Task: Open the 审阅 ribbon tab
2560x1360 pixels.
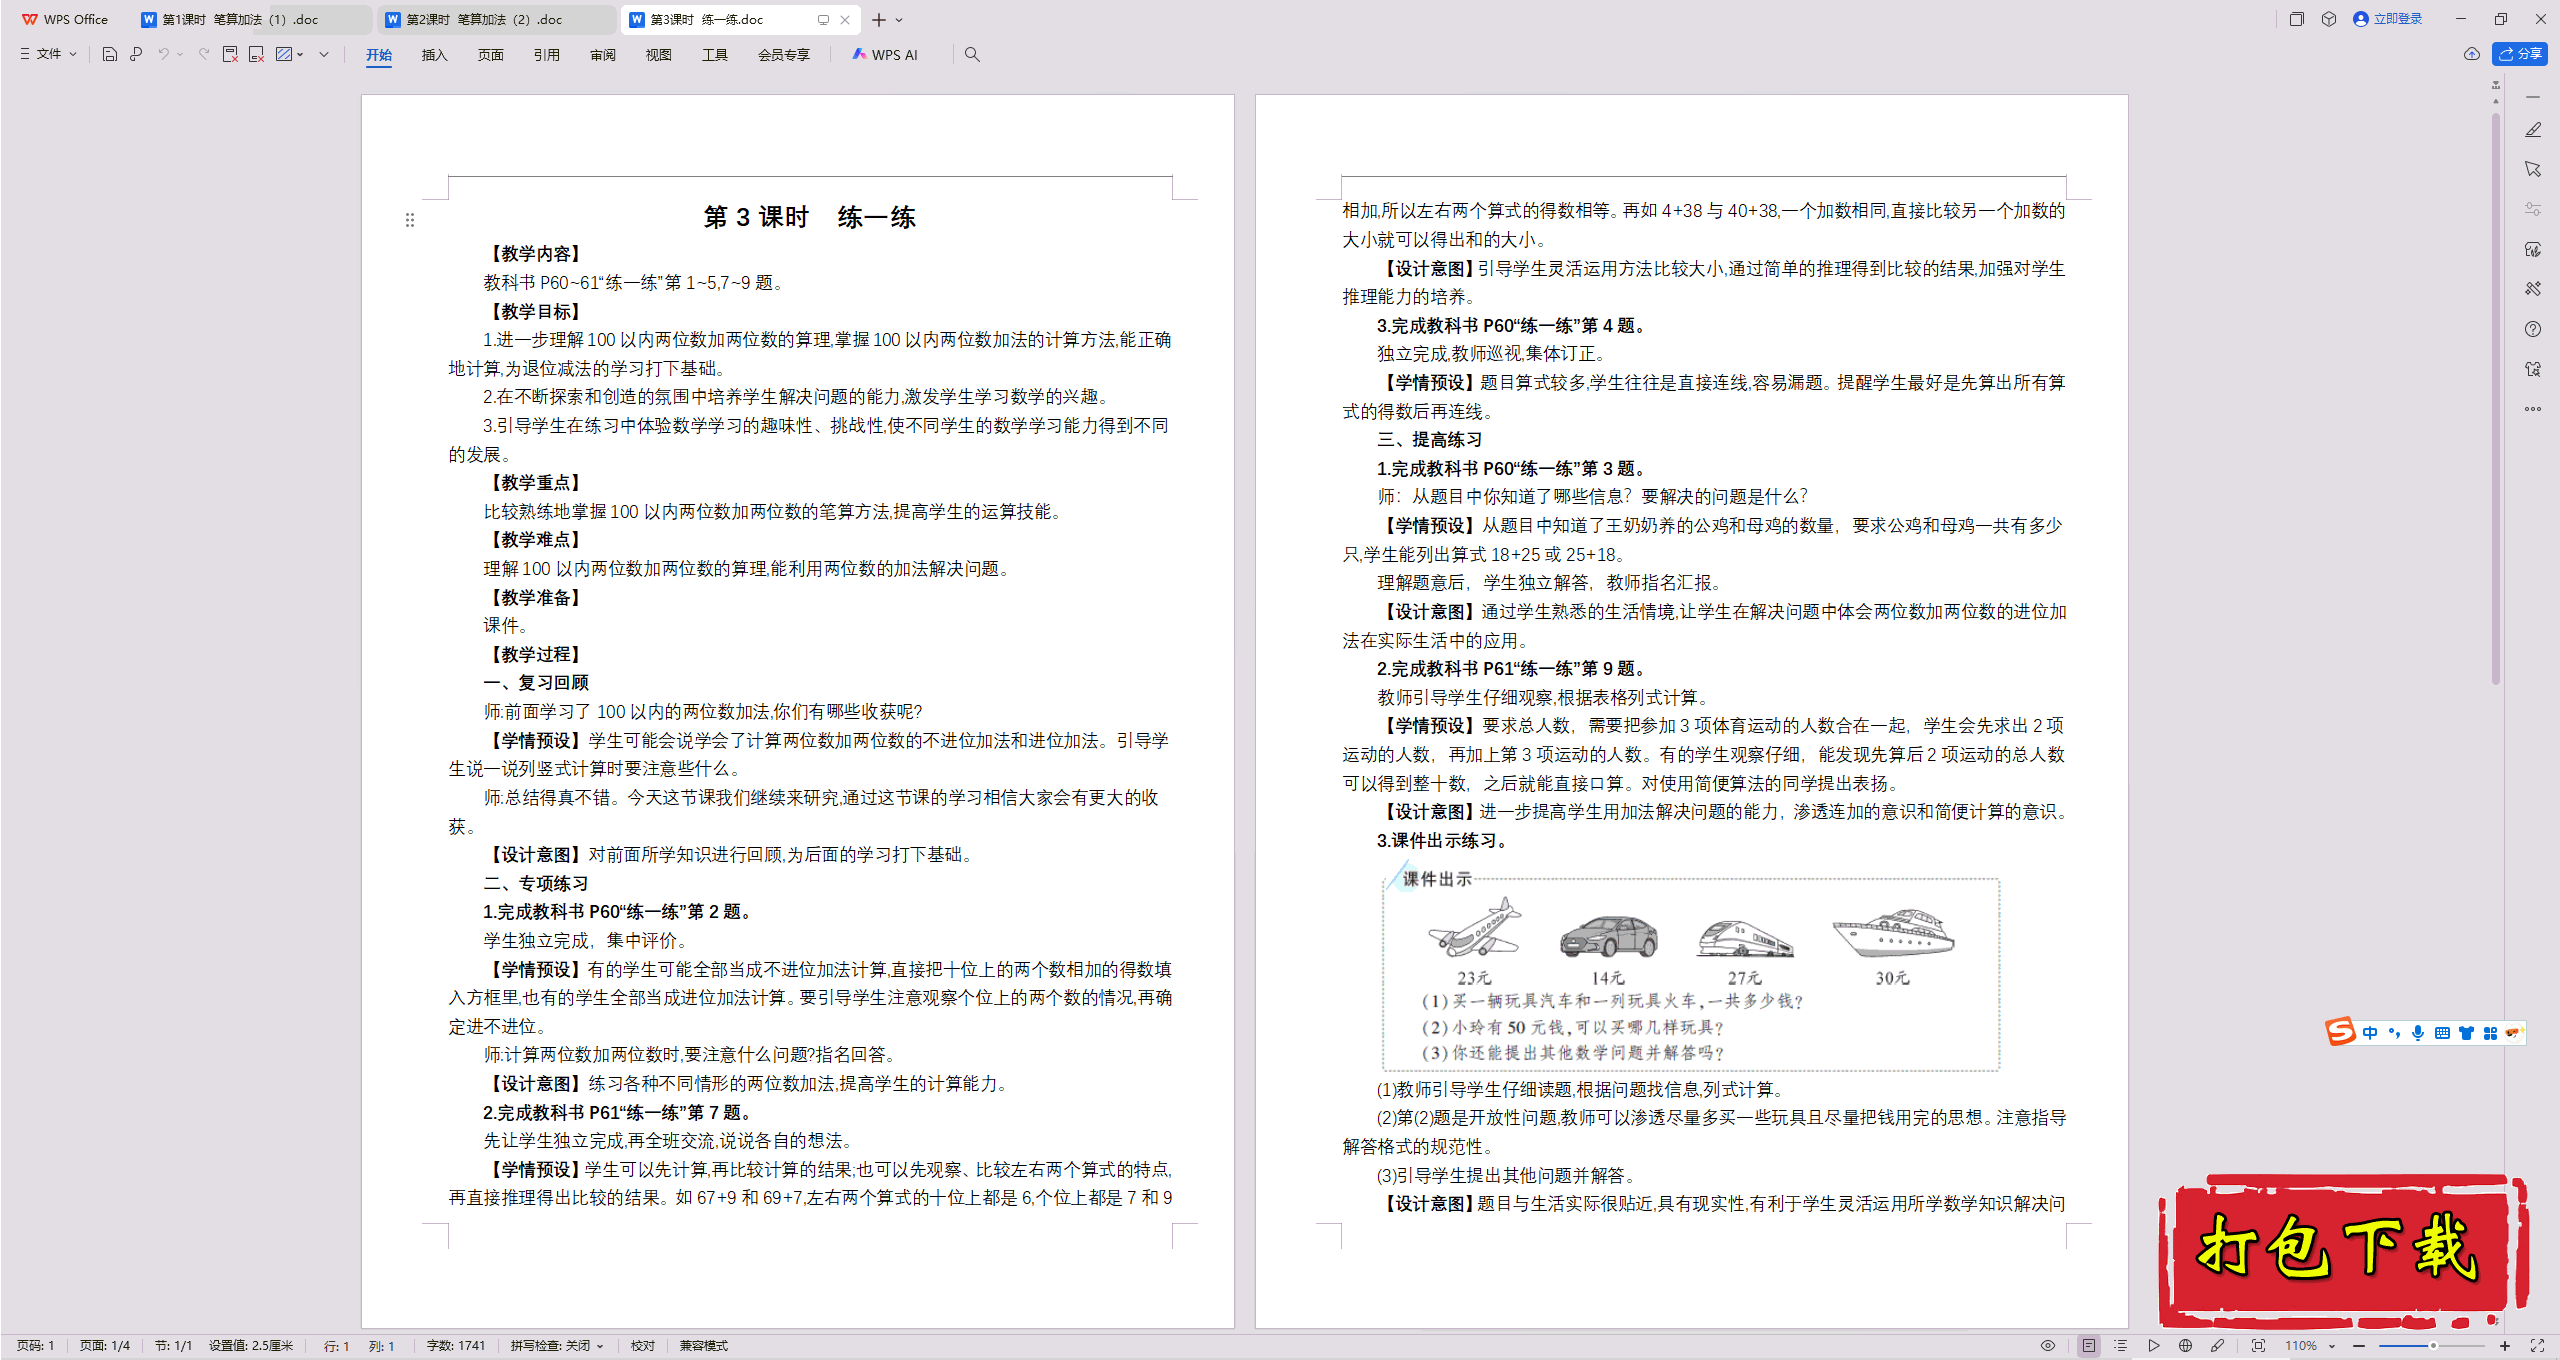Action: [603, 55]
